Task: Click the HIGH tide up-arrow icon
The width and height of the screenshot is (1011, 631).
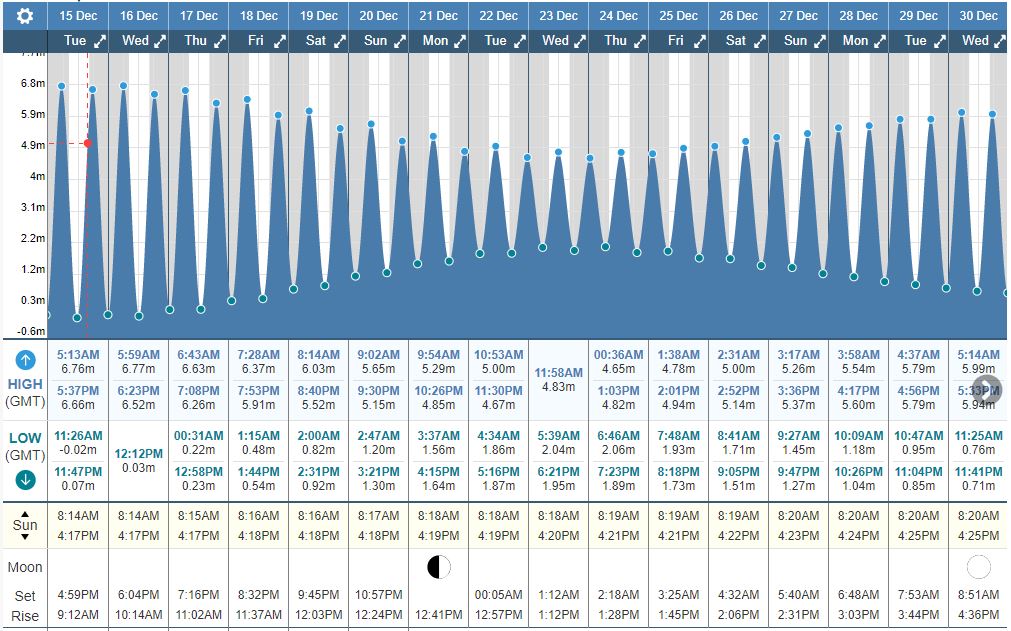Action: (25, 361)
